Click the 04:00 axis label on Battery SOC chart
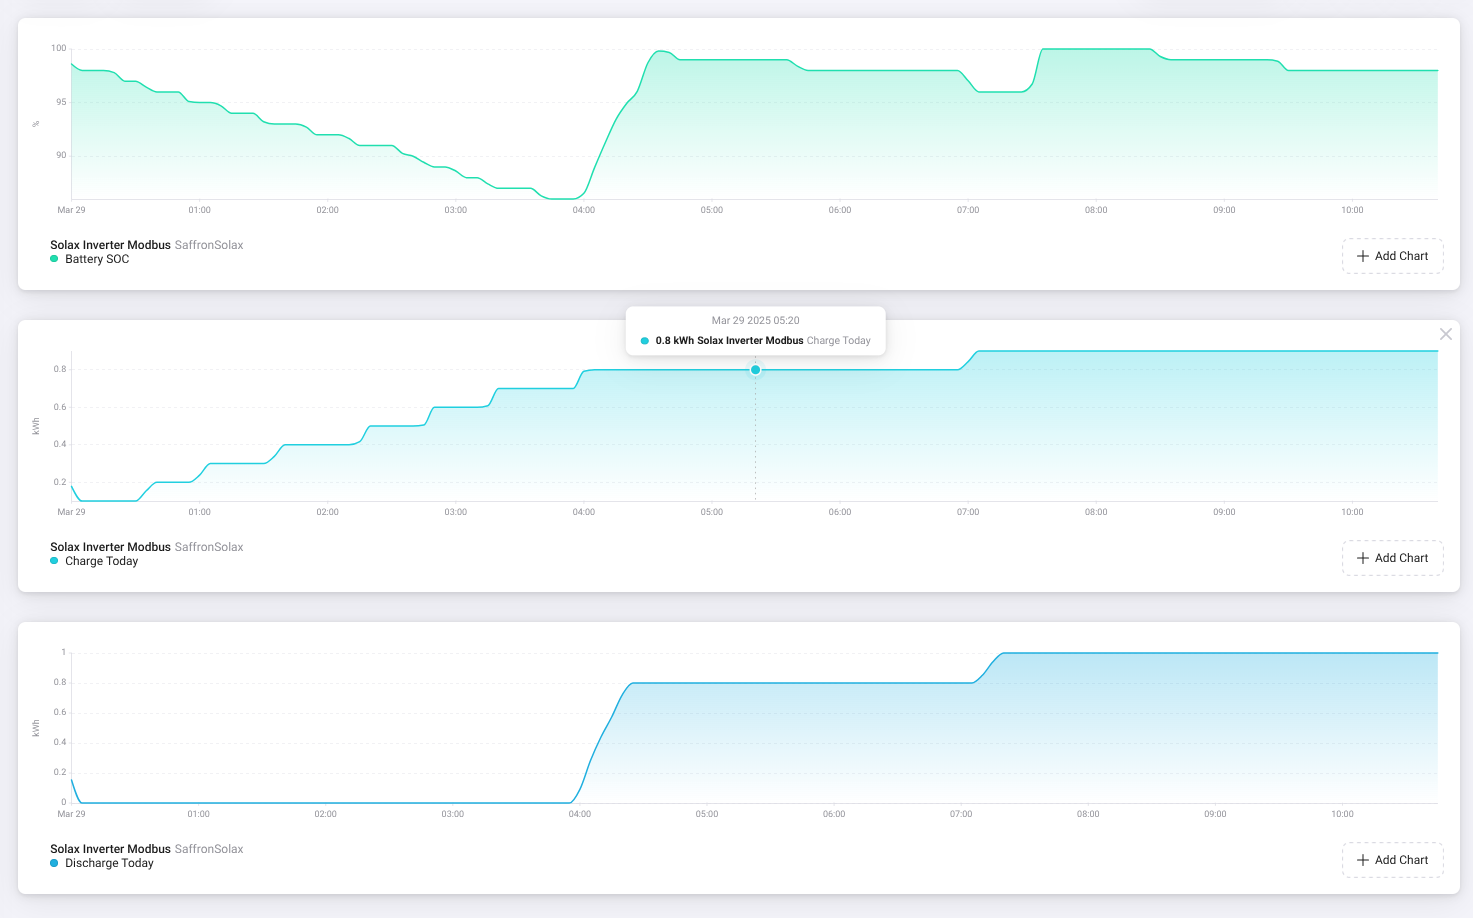Screen dimensions: 1473x918 583,210
